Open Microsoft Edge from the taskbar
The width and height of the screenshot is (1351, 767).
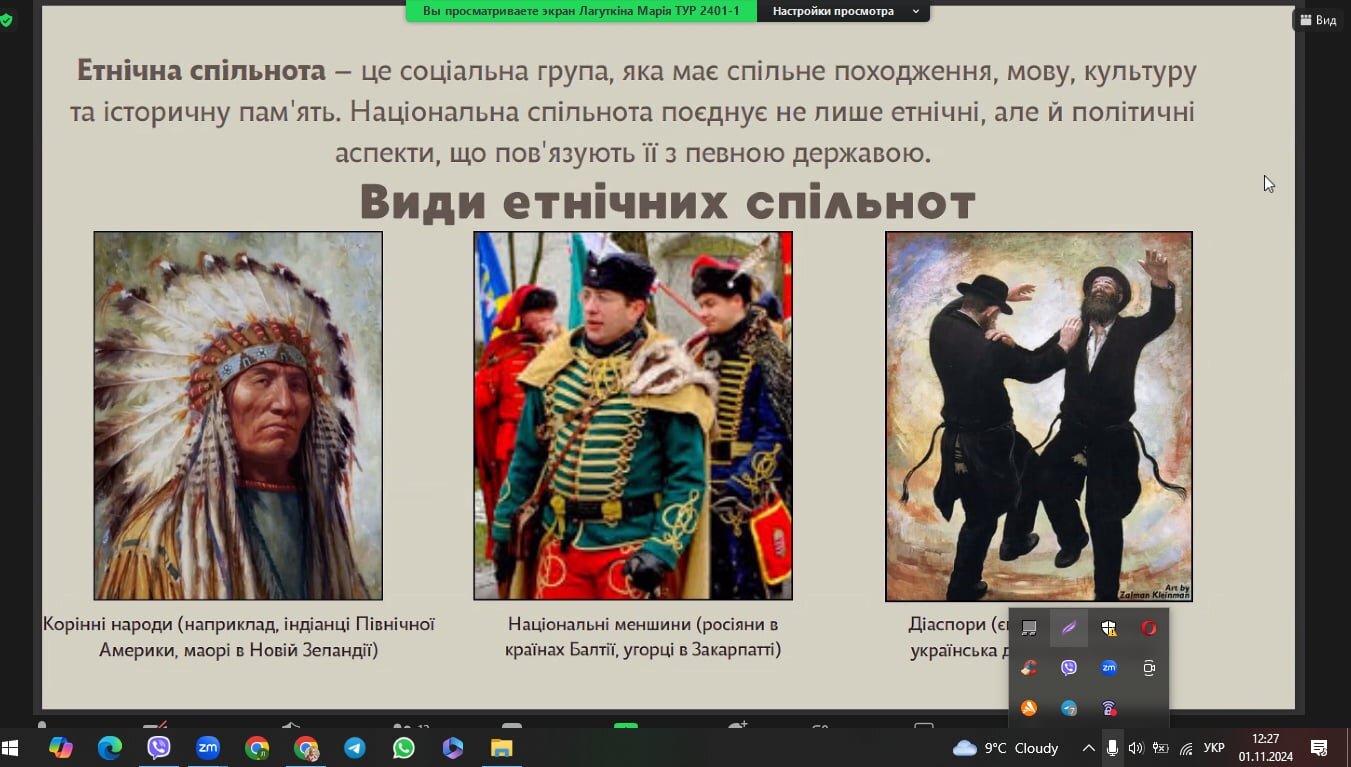[x=109, y=748]
